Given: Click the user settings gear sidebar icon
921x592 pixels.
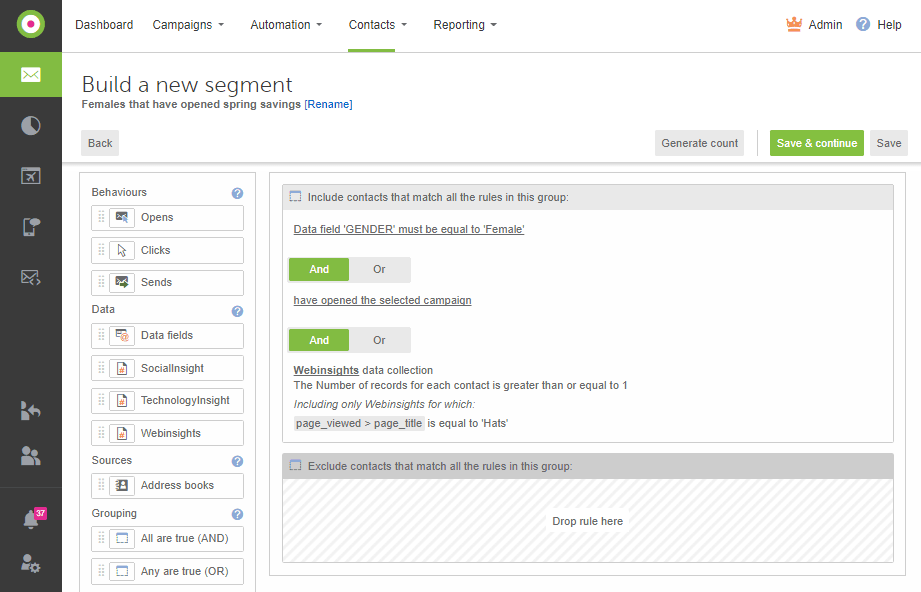Looking at the screenshot, I should pyautogui.click(x=31, y=563).
